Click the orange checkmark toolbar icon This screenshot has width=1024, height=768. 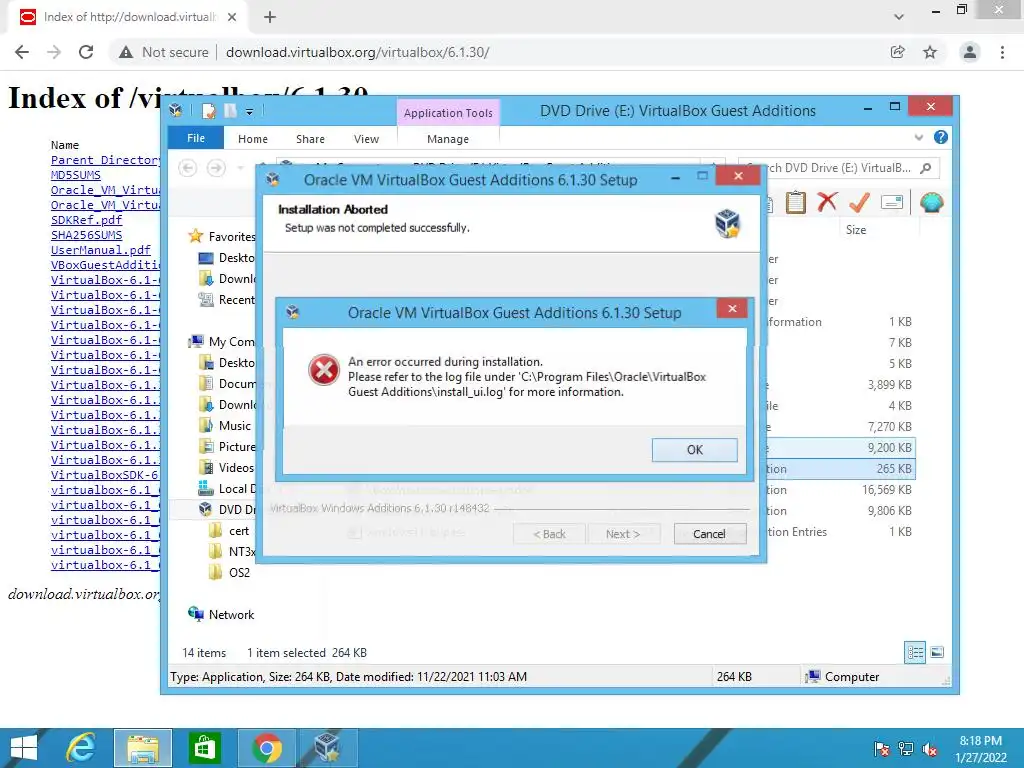[x=859, y=202]
